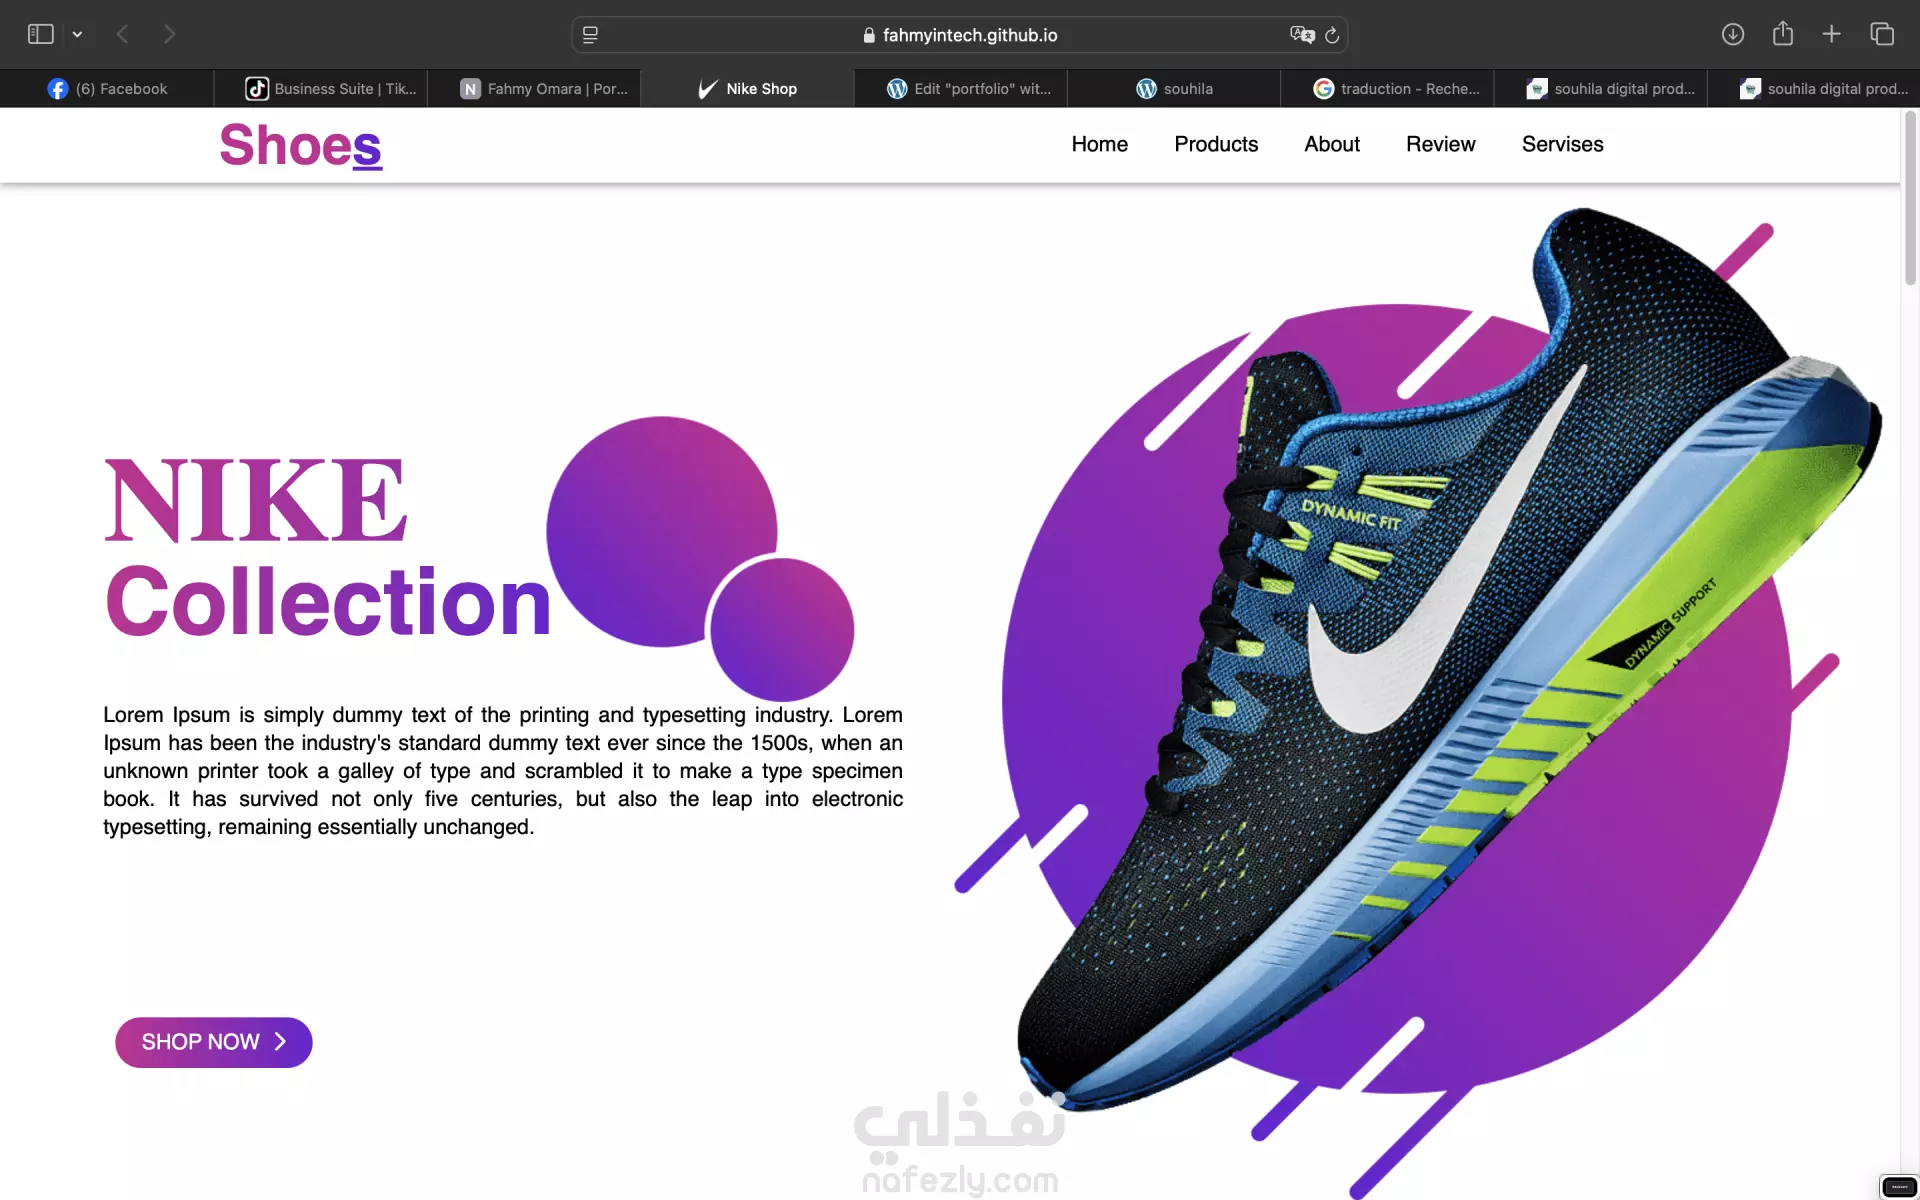The height and width of the screenshot is (1200, 1920).
Task: Show the tab overview
Action: pos(1882,34)
